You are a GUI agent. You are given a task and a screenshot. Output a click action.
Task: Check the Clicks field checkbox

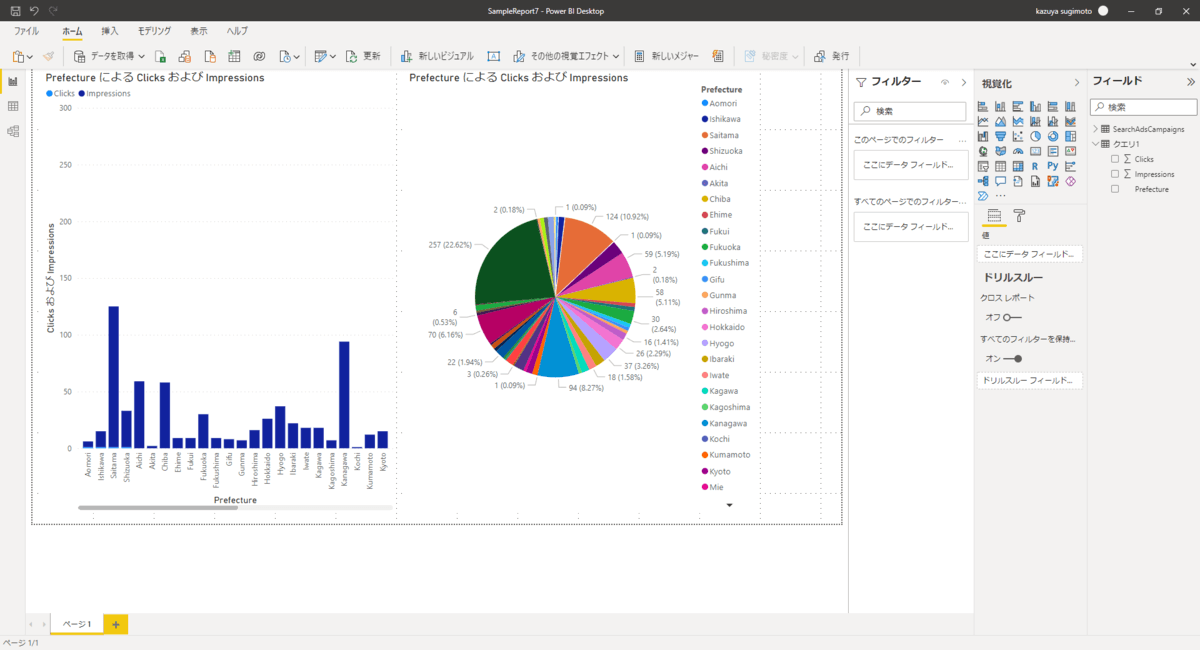1115,159
